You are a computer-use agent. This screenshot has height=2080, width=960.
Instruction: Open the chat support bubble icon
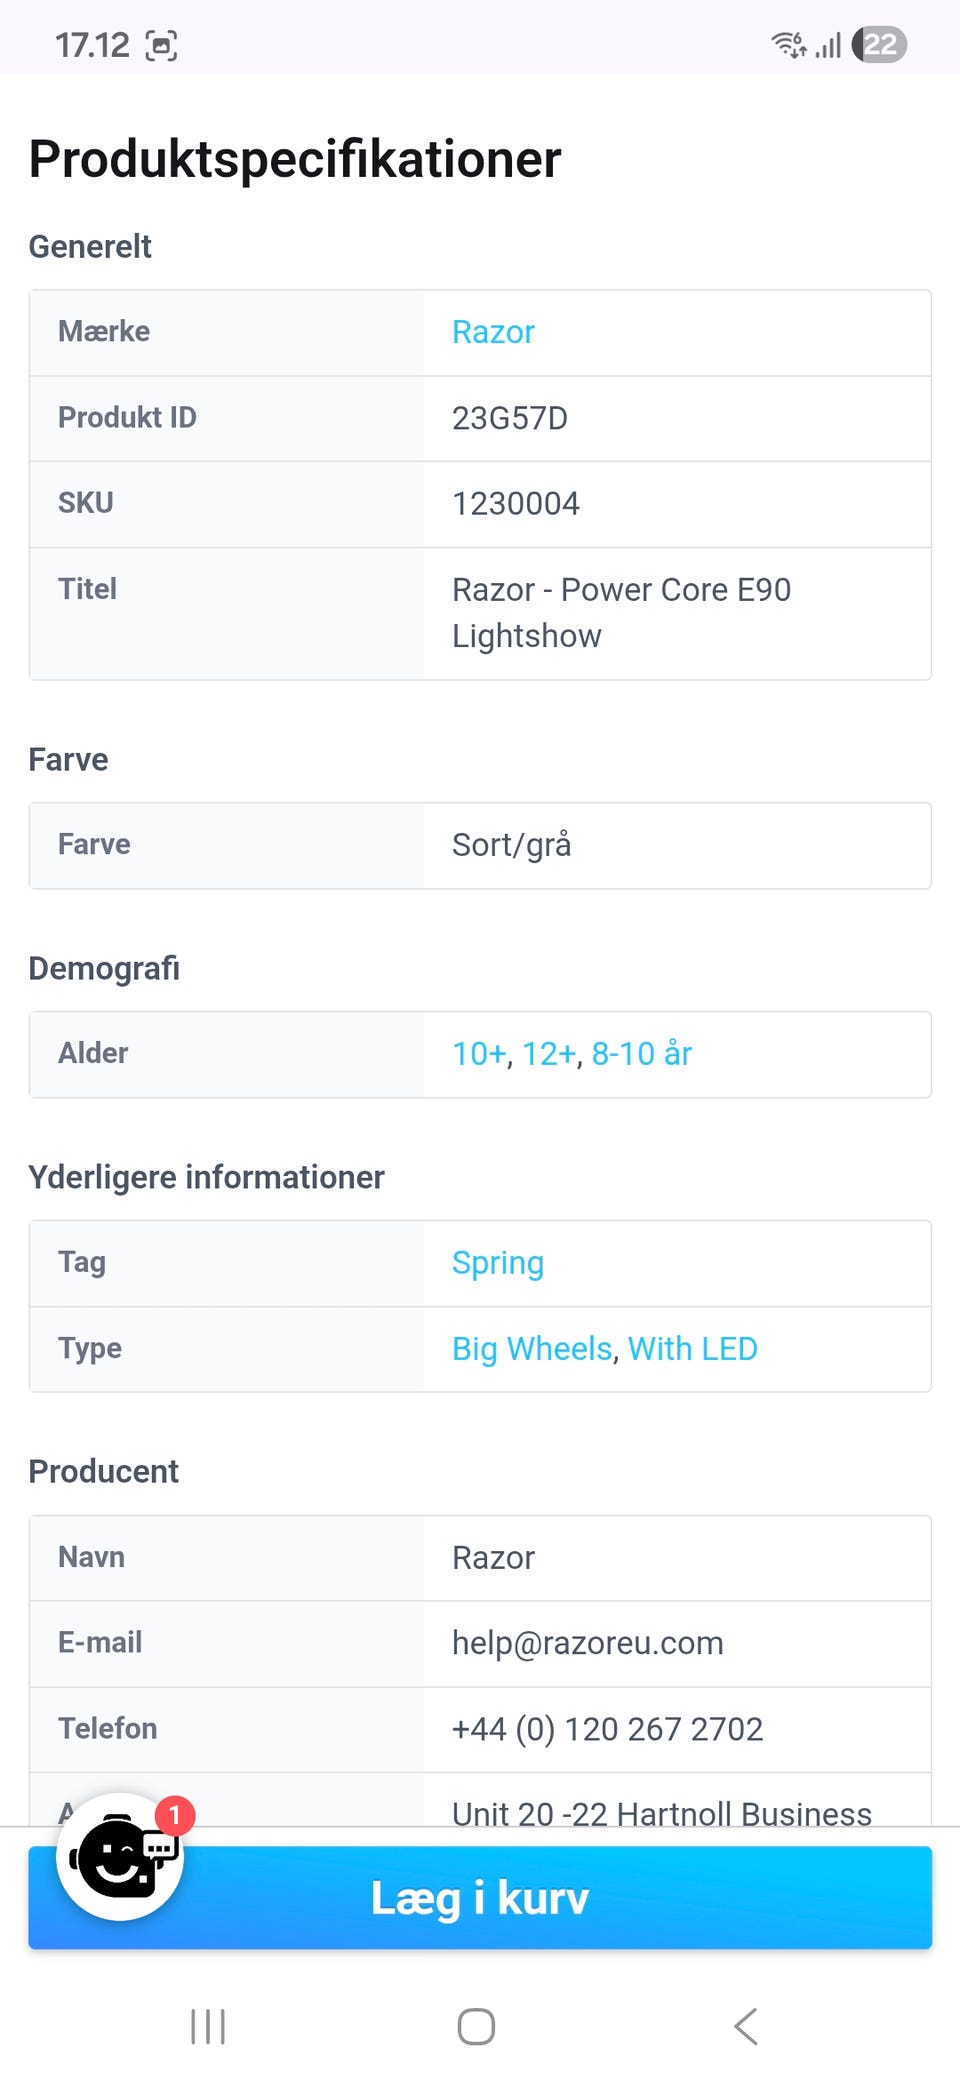[120, 1857]
